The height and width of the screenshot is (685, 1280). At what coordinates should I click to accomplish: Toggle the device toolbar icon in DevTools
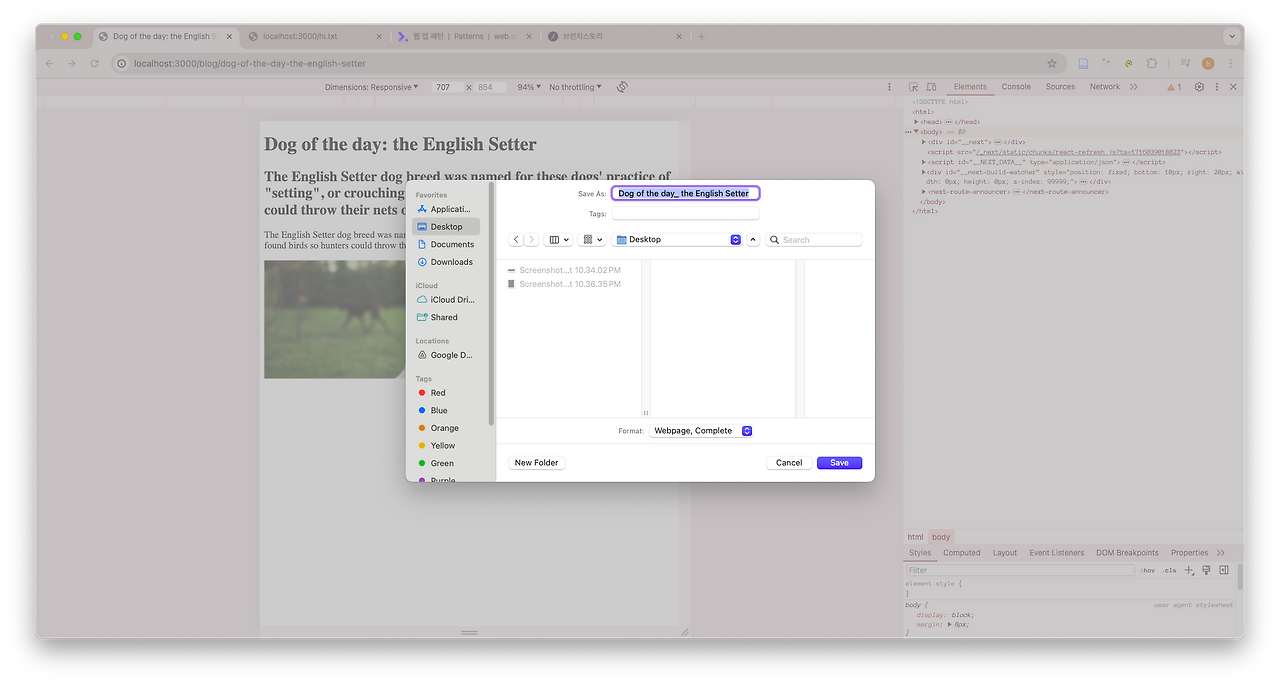[x=931, y=87]
